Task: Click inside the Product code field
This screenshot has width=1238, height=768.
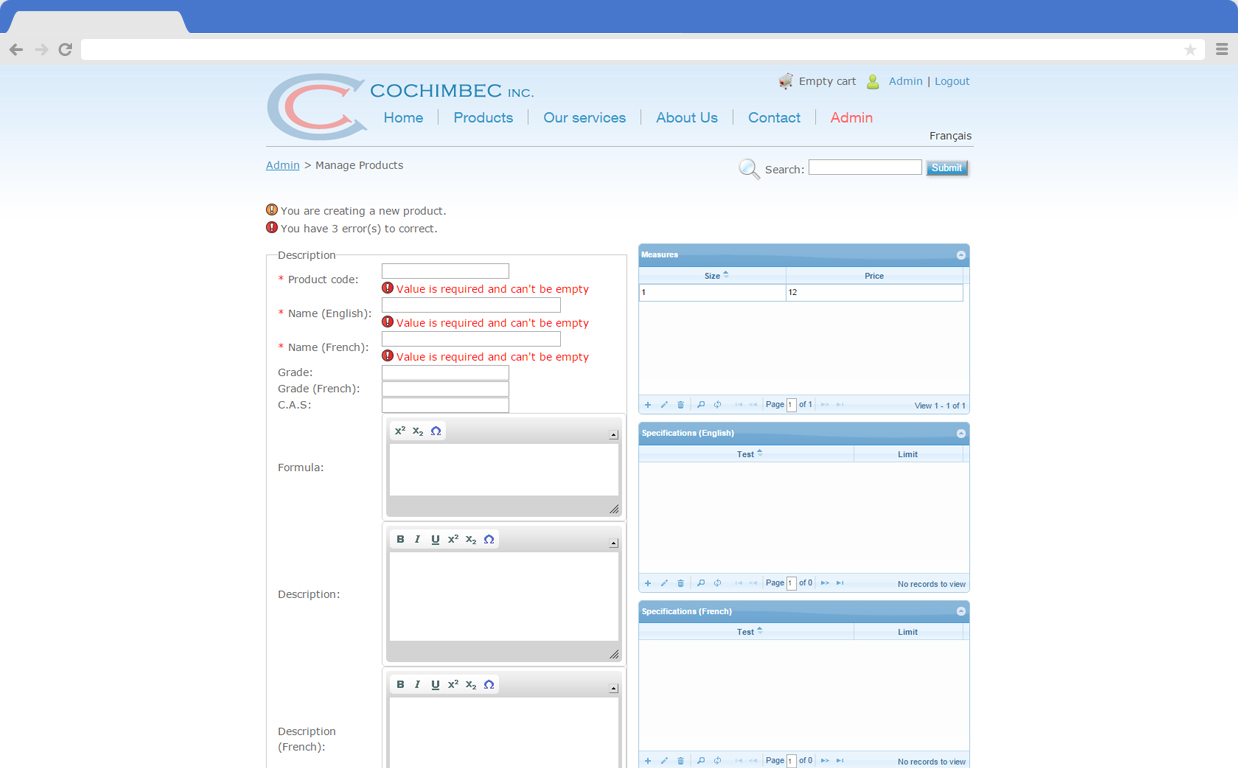Action: 445,270
